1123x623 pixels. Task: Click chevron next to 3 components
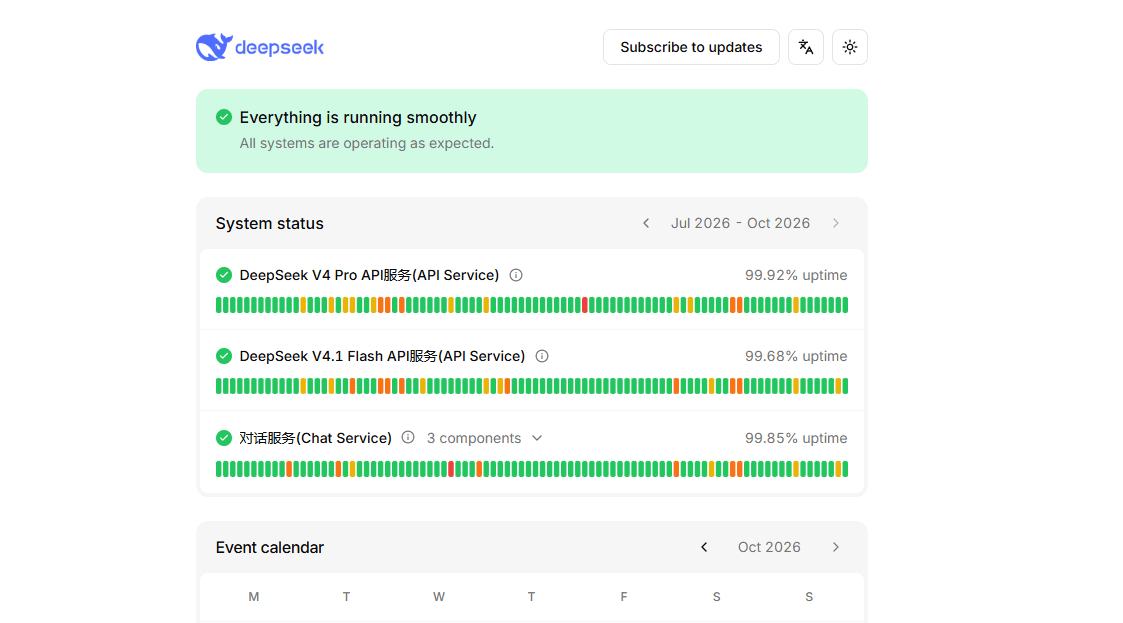(x=537, y=438)
